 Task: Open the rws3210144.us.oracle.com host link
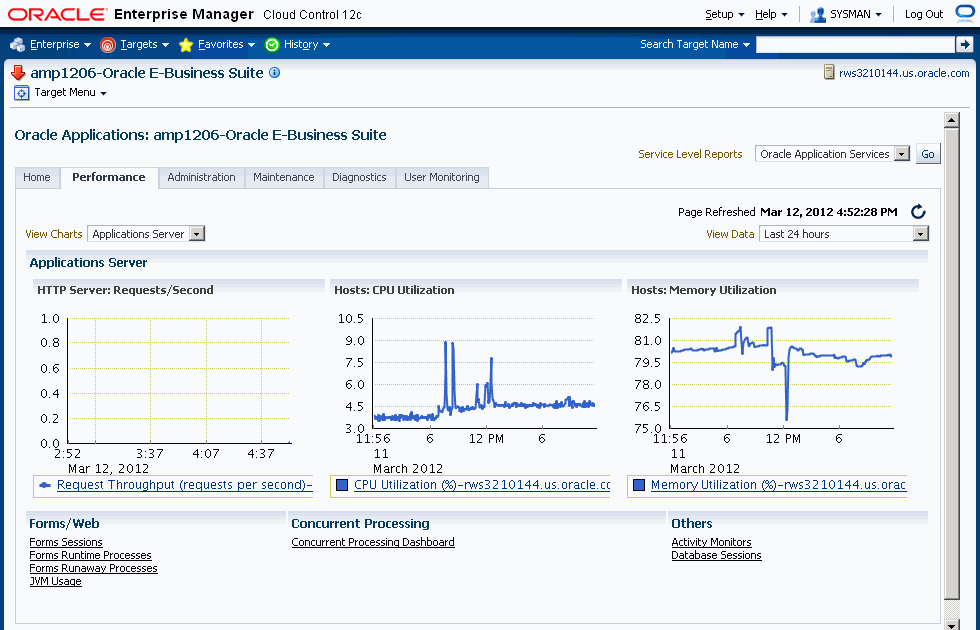(x=904, y=73)
